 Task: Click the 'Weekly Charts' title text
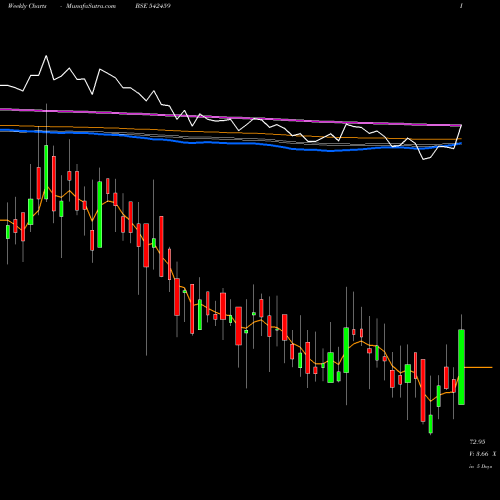[27, 6]
